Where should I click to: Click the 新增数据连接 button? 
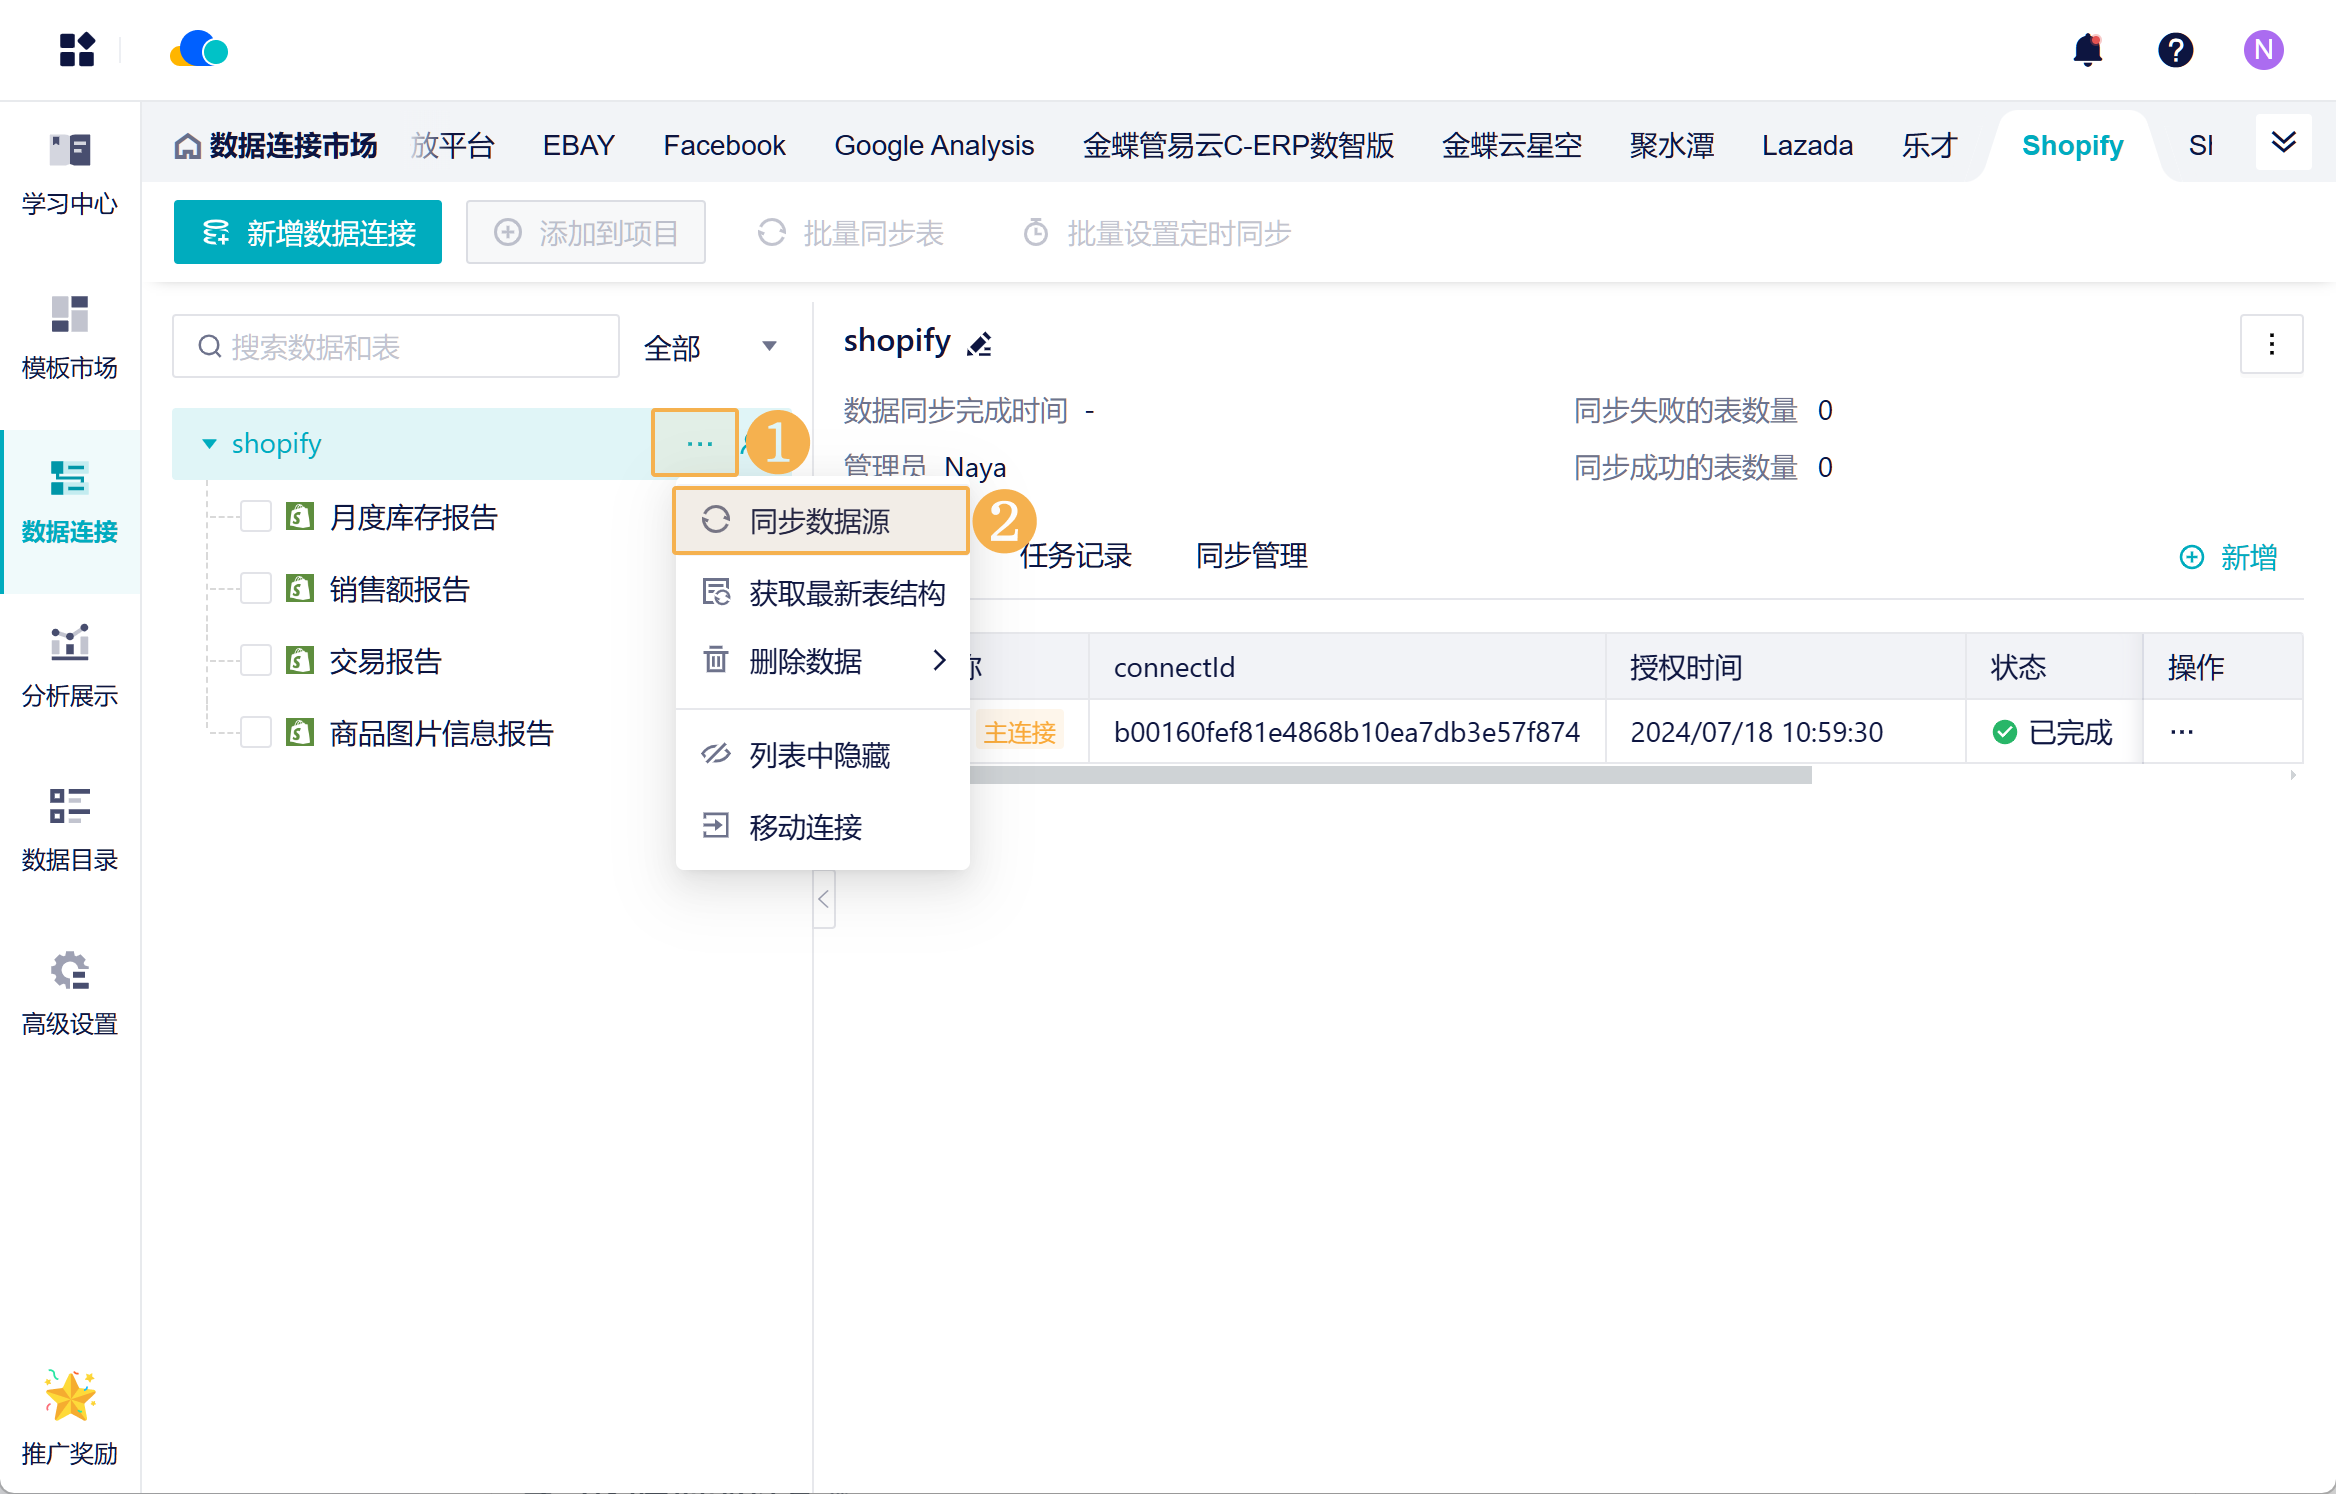point(308,233)
